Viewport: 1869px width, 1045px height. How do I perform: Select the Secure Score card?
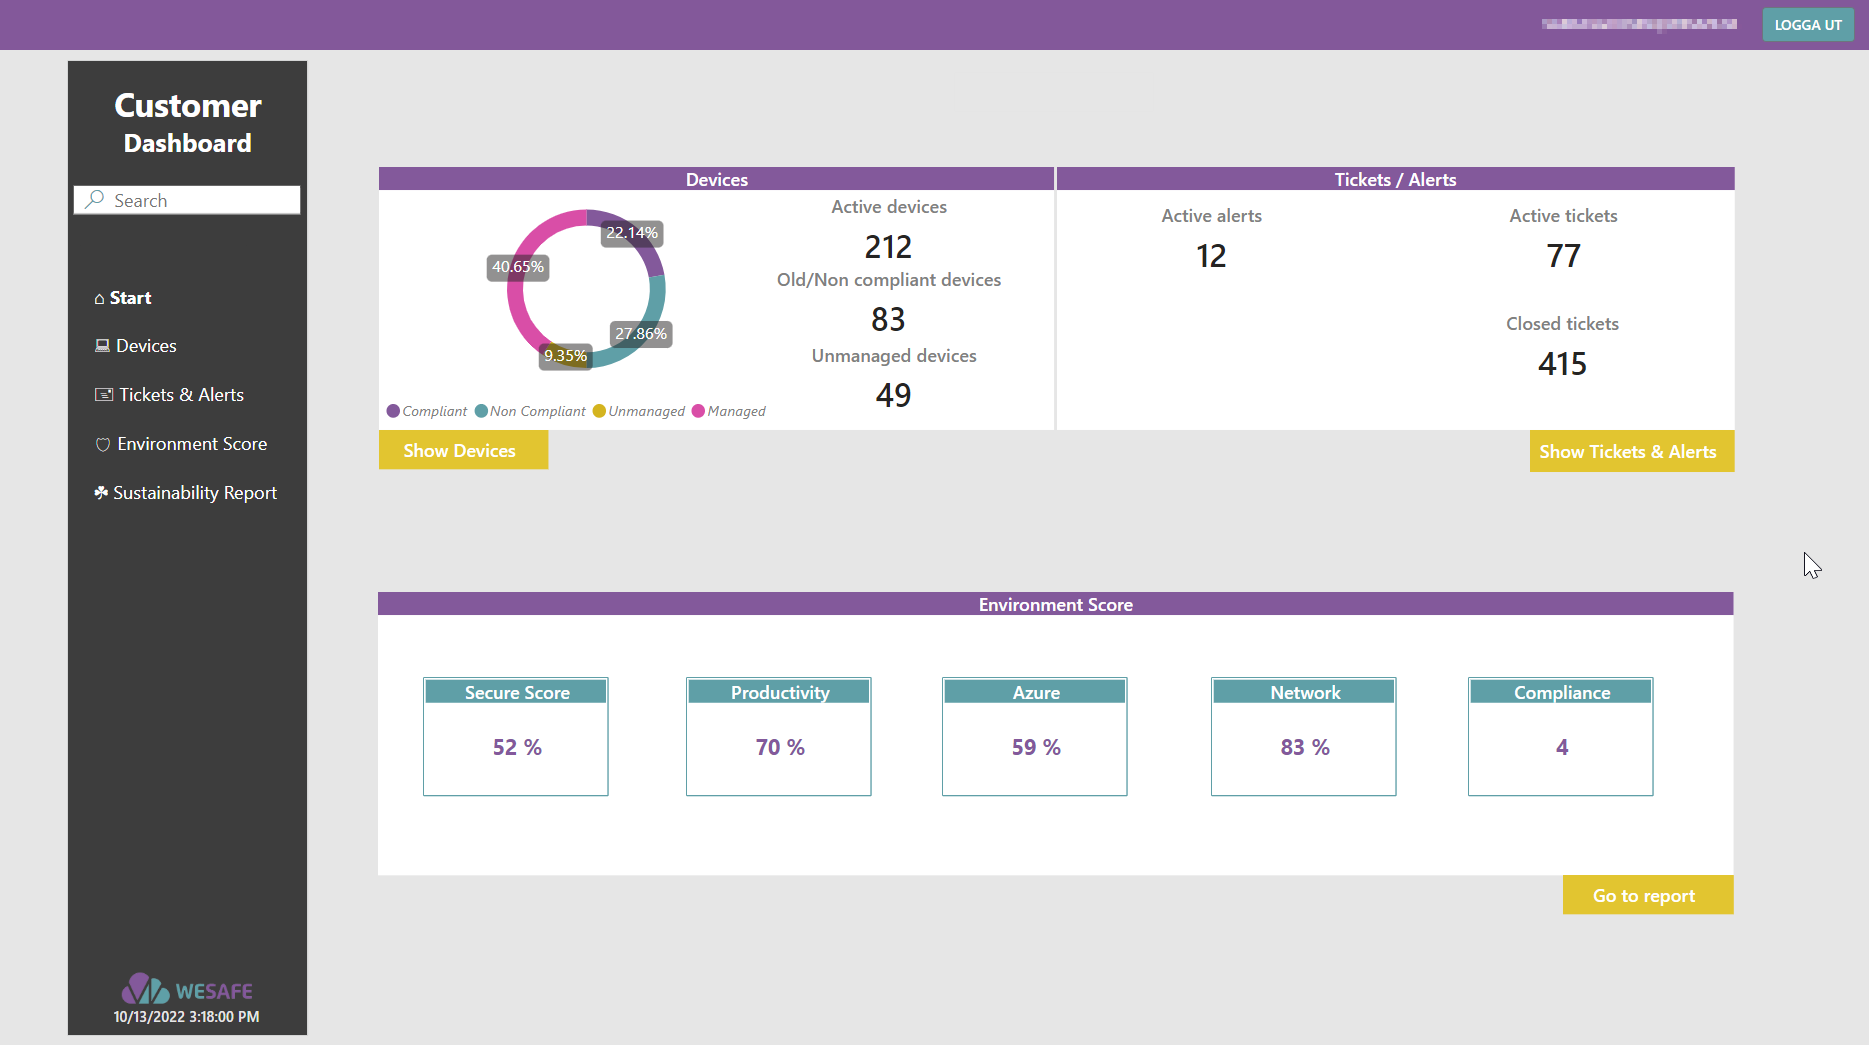[x=516, y=737]
